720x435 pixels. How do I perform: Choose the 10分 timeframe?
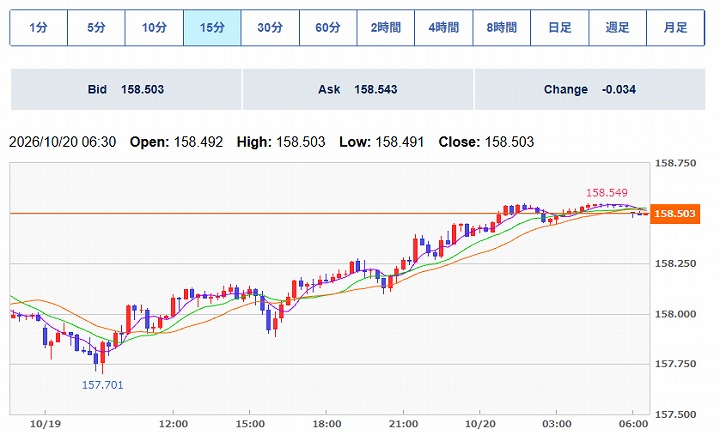[154, 28]
